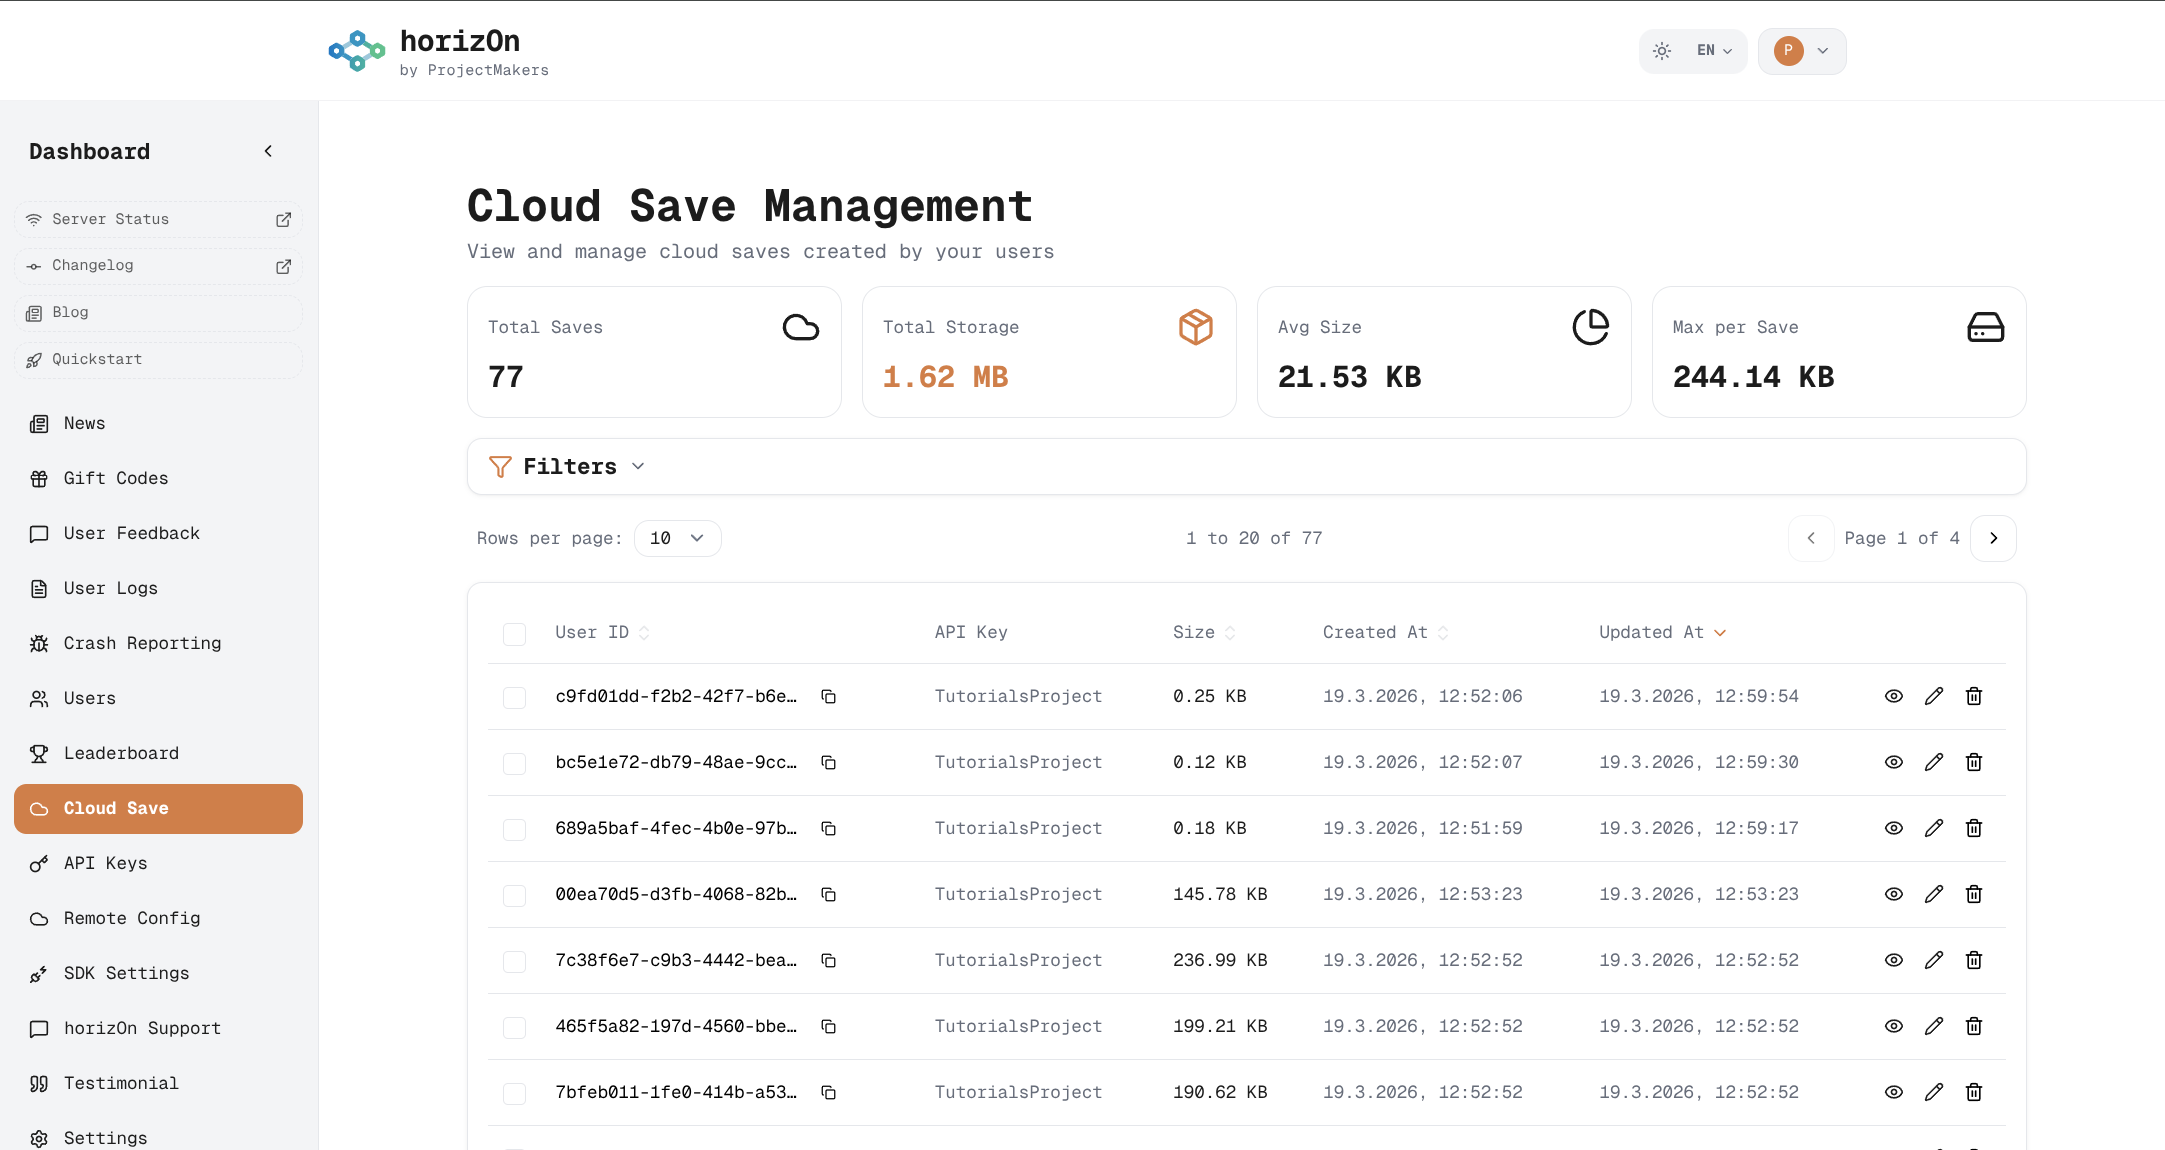Tick the checkbox for row 7c38f6e7

point(514,961)
